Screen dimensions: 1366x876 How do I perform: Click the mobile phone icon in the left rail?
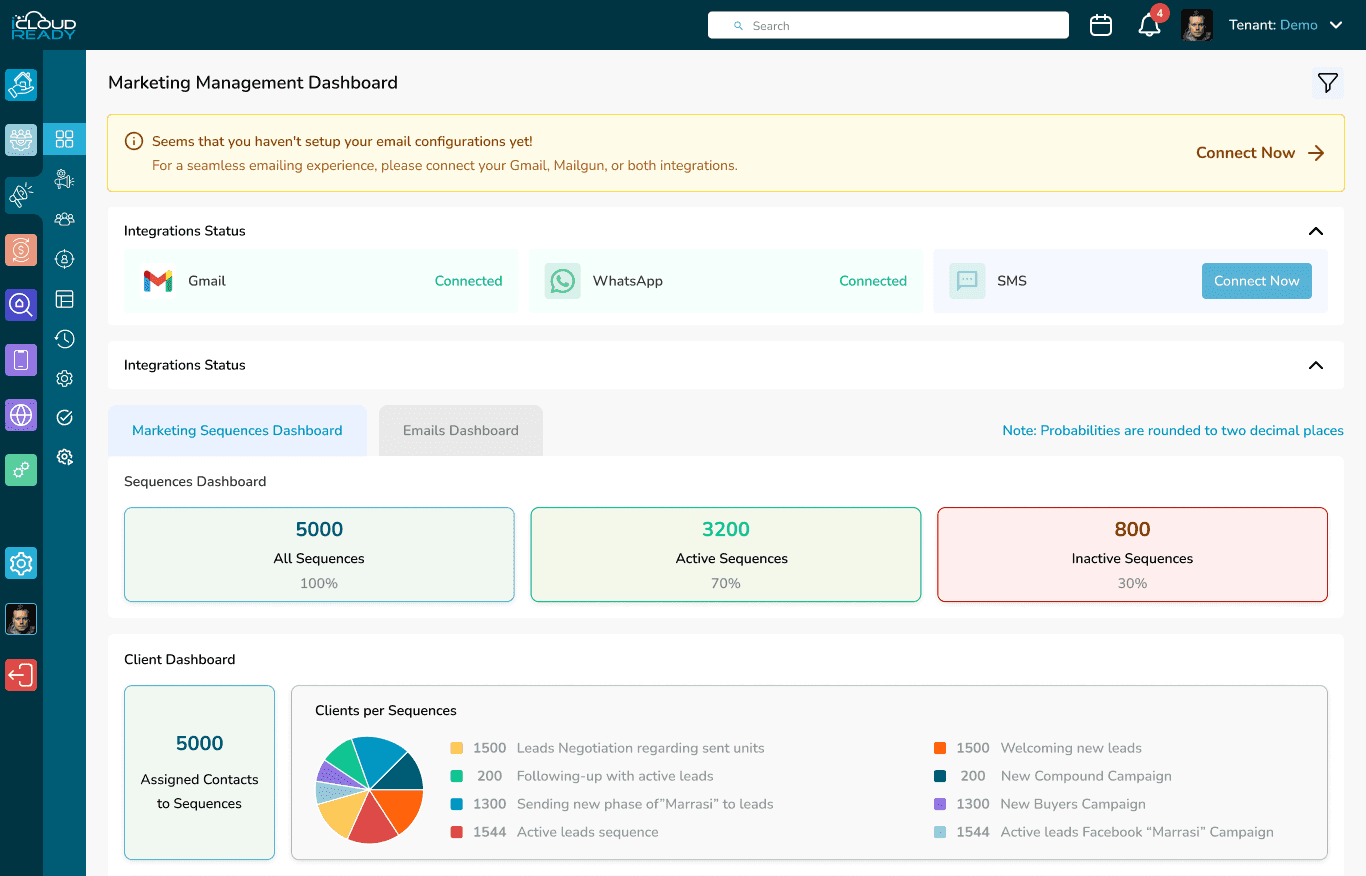click(21, 359)
